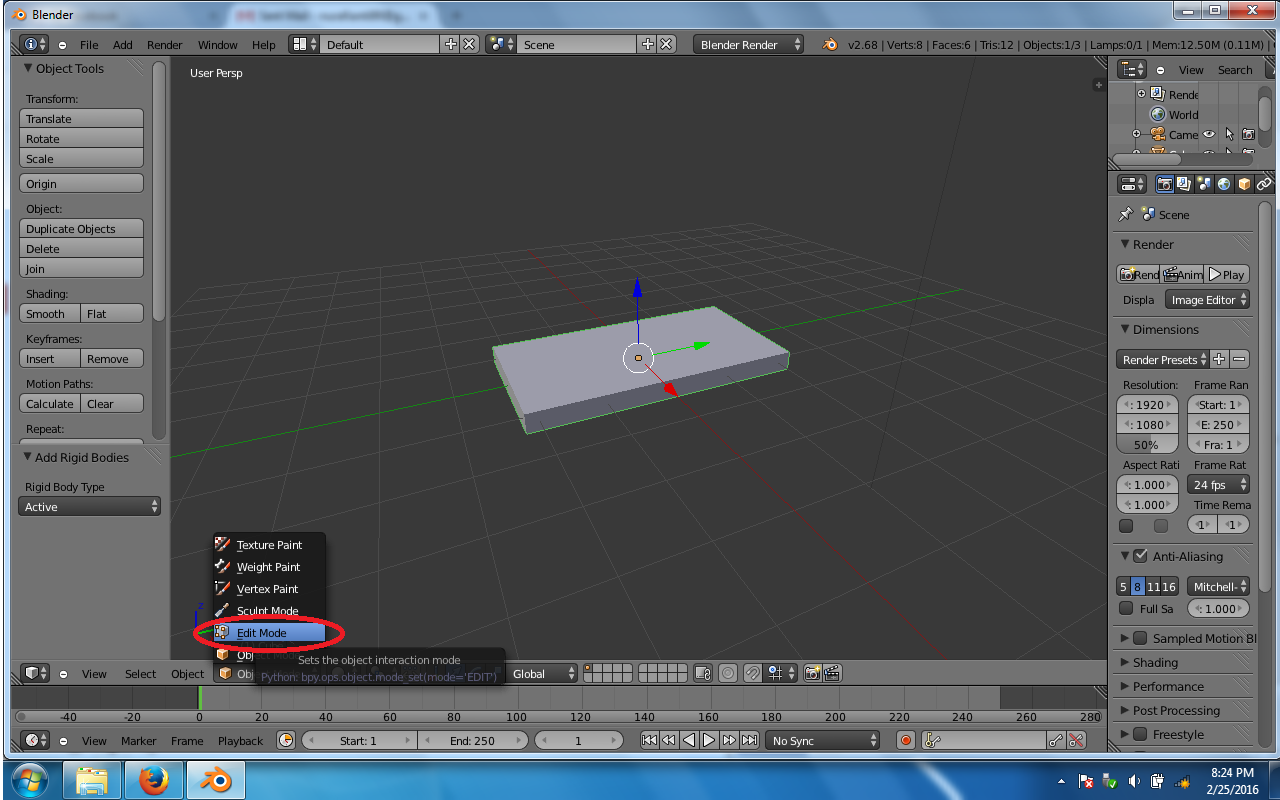The height and width of the screenshot is (800, 1280).
Task: Open the Mitchell filter dropdown
Action: click(1218, 586)
